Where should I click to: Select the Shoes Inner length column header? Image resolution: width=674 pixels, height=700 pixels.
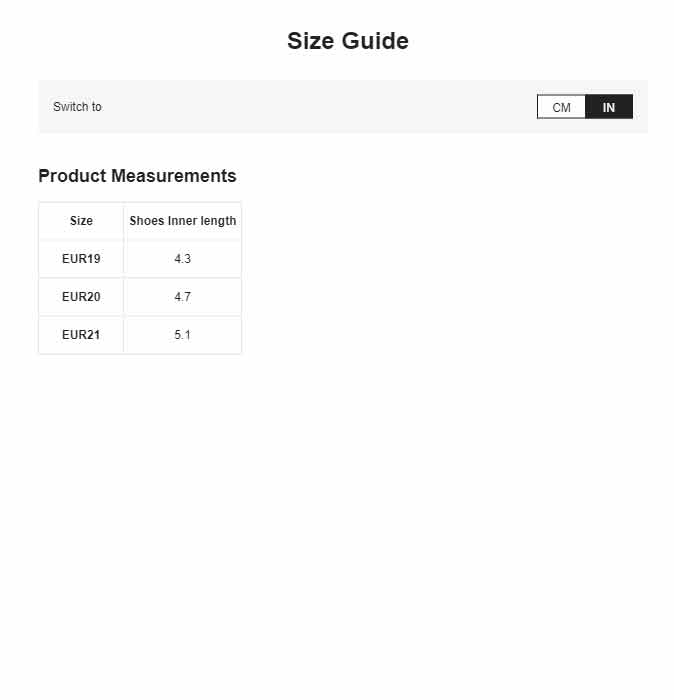pos(183,221)
